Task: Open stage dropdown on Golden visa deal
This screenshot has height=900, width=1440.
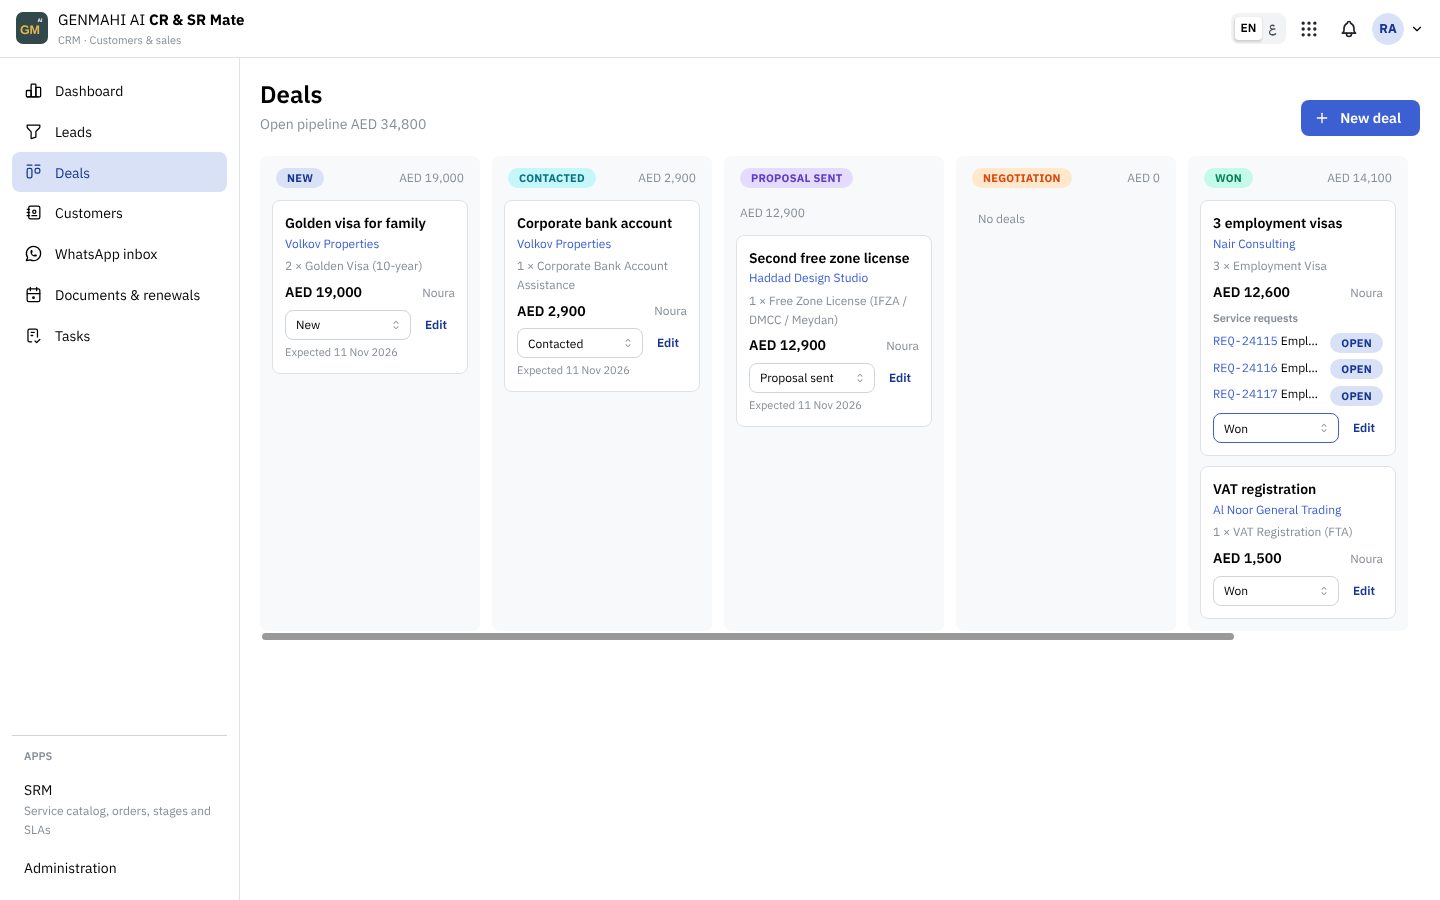Action: coord(348,325)
